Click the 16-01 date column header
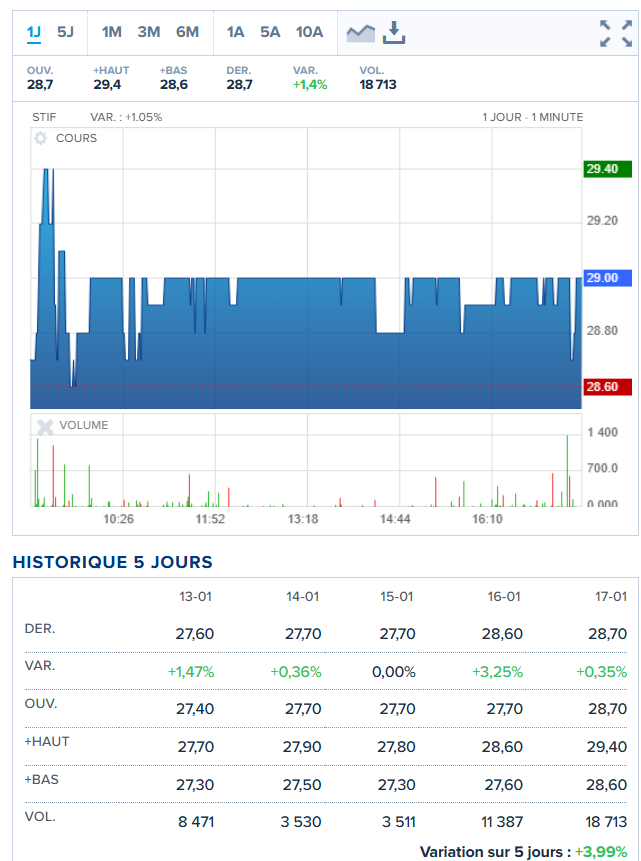Viewport: 641px width, 861px height. [504, 596]
